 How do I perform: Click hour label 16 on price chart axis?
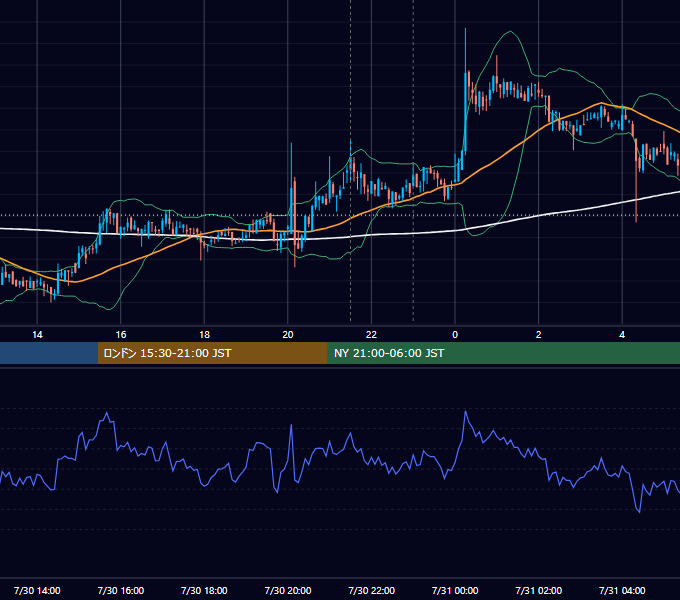click(x=121, y=334)
